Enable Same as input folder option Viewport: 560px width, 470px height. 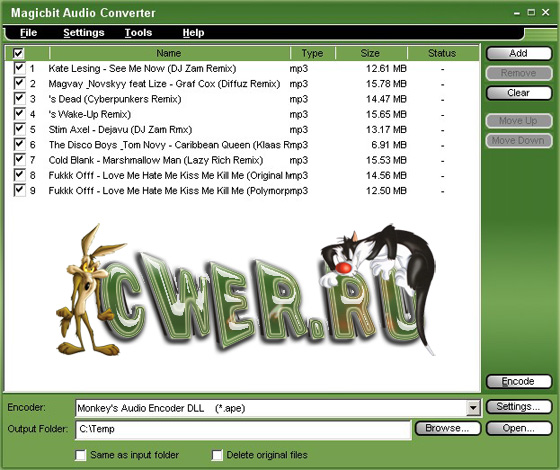click(x=81, y=455)
